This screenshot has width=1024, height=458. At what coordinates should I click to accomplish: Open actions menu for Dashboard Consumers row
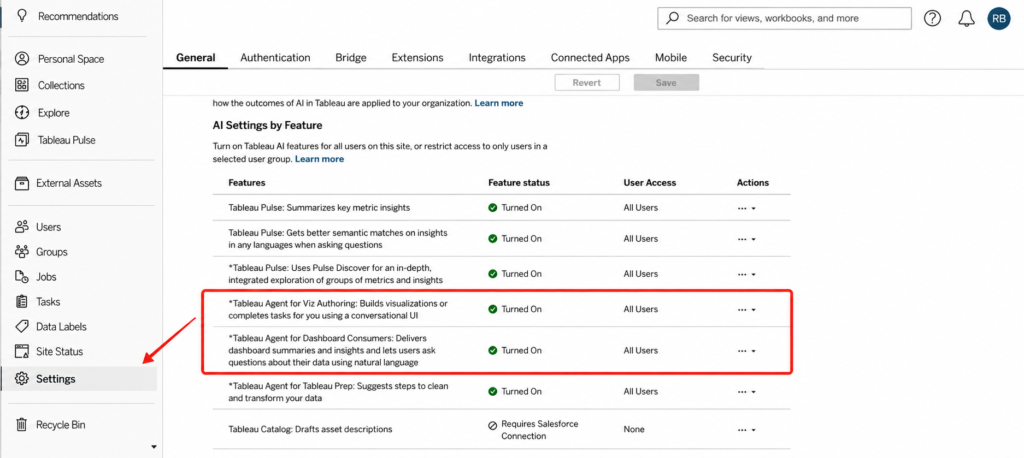[x=746, y=350]
